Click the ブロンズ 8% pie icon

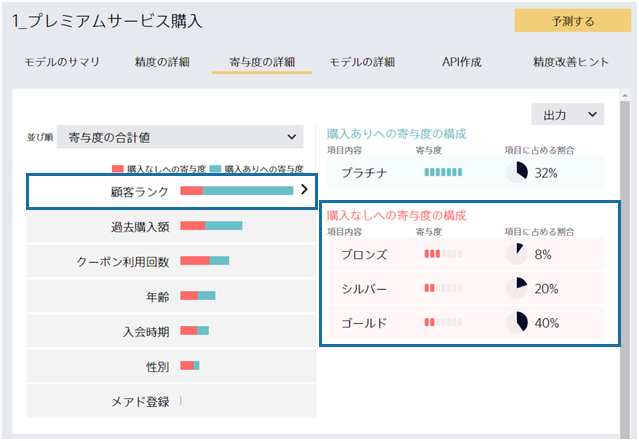(517, 254)
